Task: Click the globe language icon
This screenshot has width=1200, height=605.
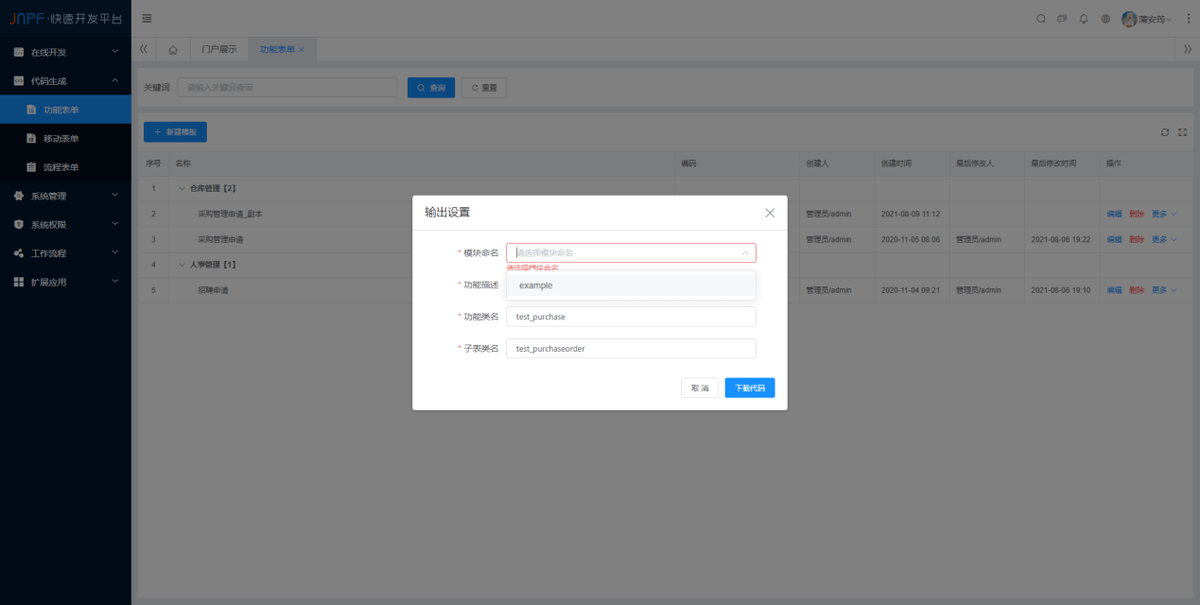Action: click(1105, 19)
